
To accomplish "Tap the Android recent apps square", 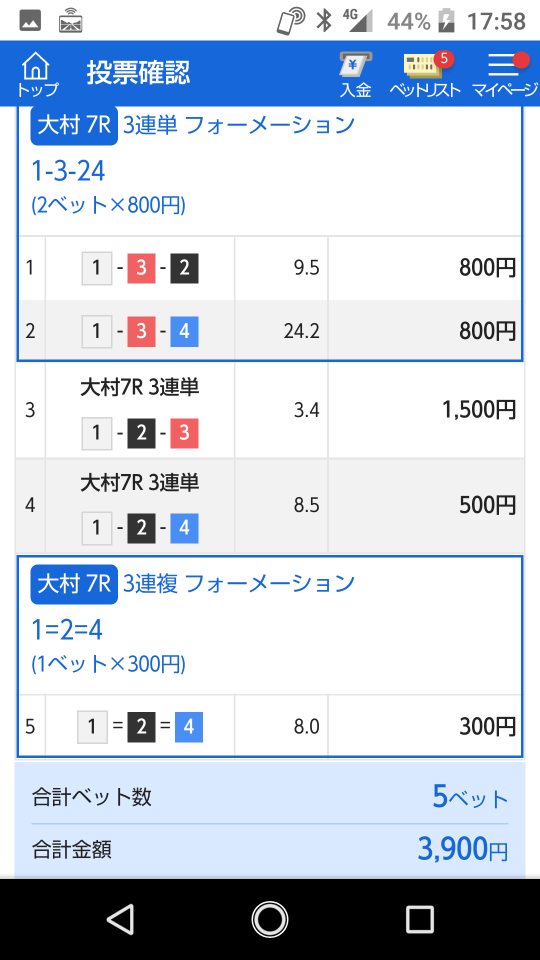I will tap(420, 919).
